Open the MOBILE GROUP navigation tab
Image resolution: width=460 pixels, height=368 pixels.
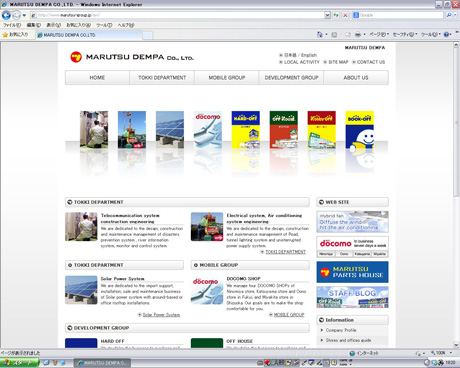227,78
